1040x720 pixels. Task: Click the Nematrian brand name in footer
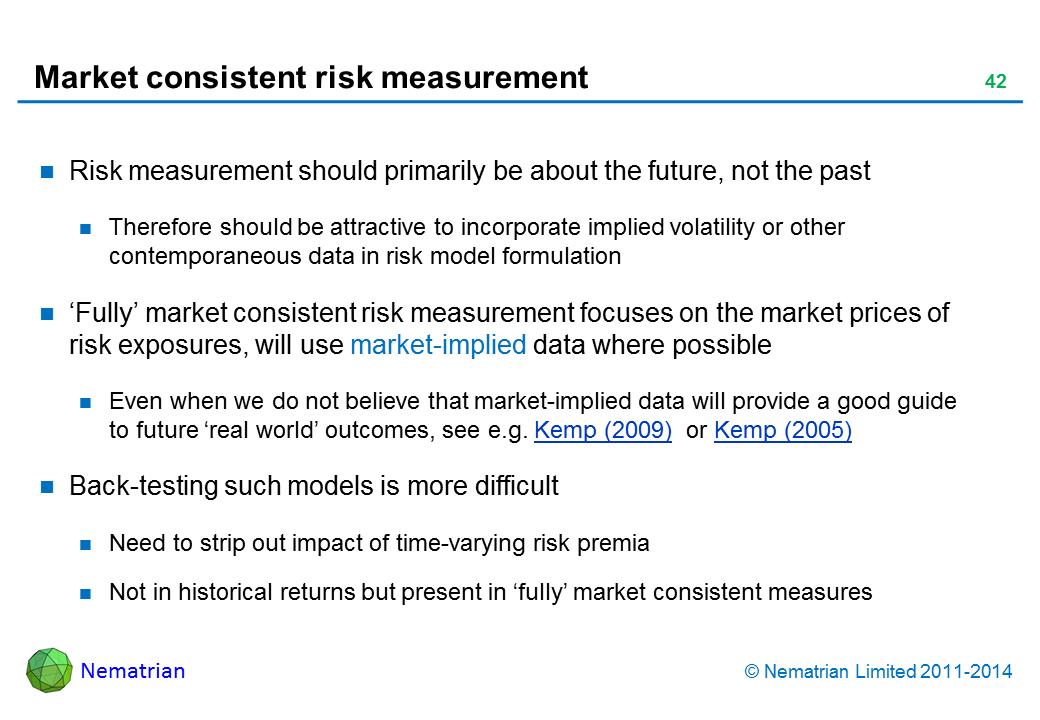click(x=133, y=671)
